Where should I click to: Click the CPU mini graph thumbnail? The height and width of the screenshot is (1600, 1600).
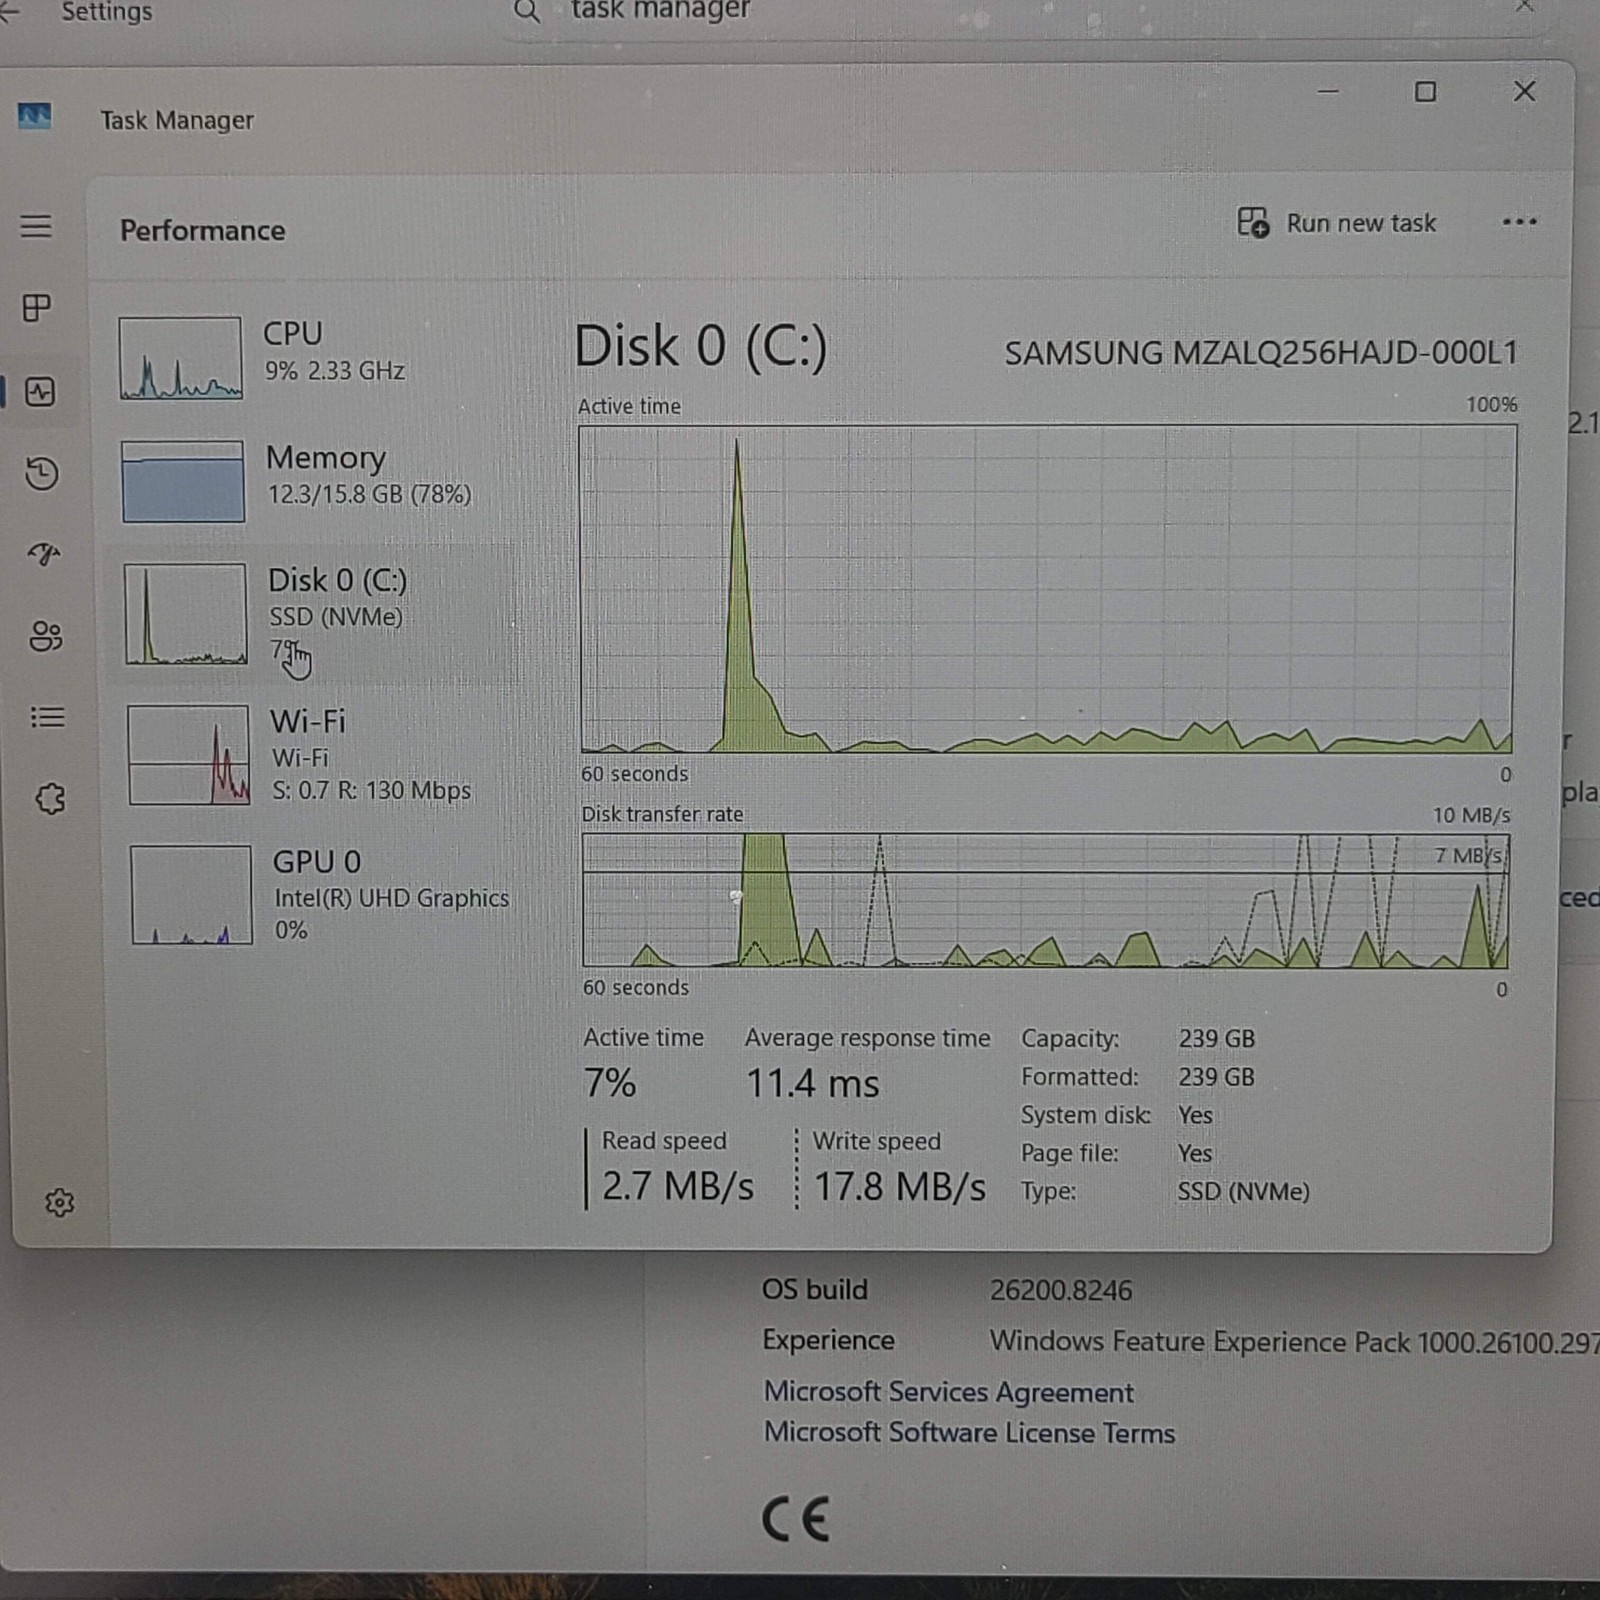(180, 358)
